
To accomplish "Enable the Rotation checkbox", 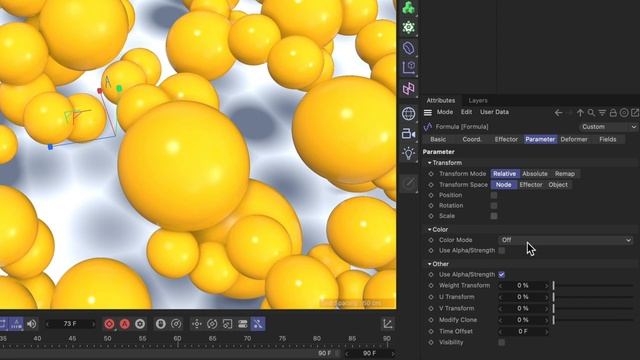I will pos(494,206).
